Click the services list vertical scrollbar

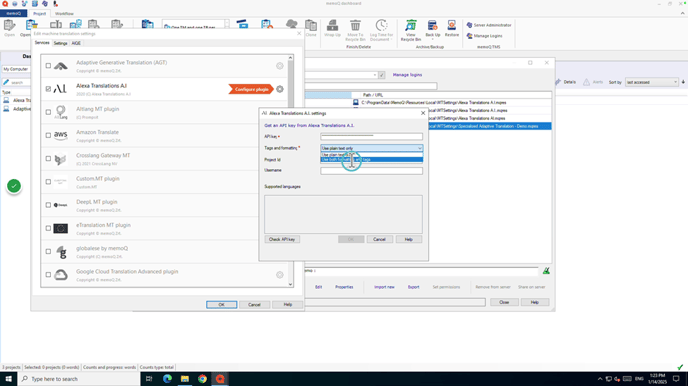tap(290, 171)
